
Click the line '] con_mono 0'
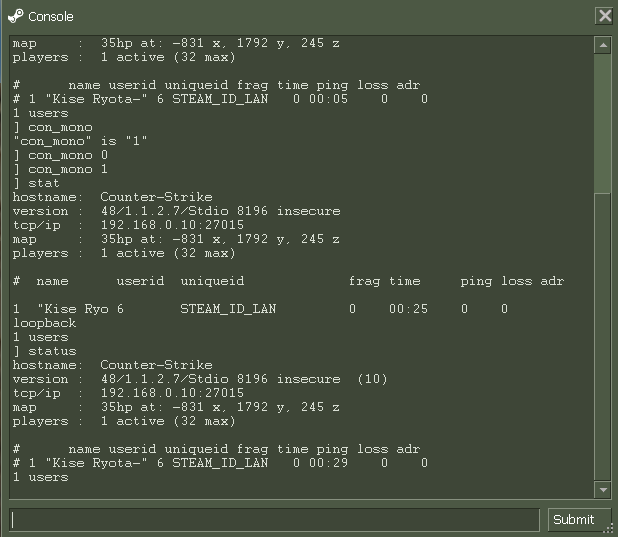tap(60, 155)
